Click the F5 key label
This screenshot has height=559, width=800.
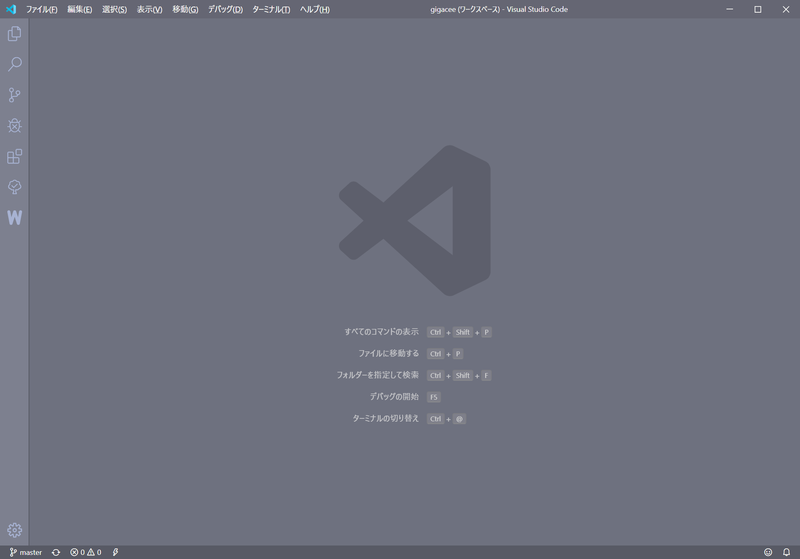click(x=434, y=397)
